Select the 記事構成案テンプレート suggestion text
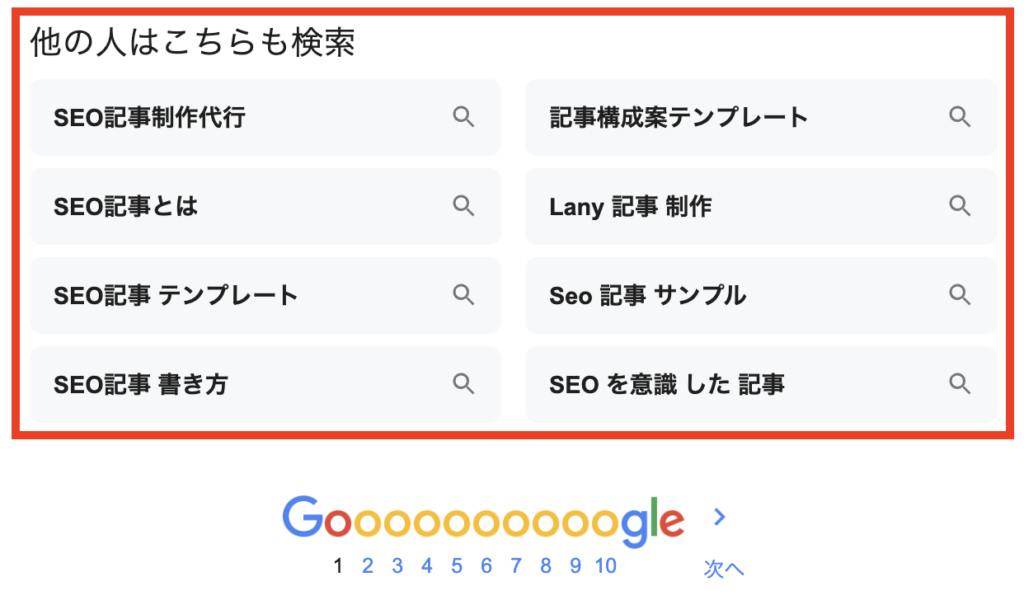 (x=678, y=118)
